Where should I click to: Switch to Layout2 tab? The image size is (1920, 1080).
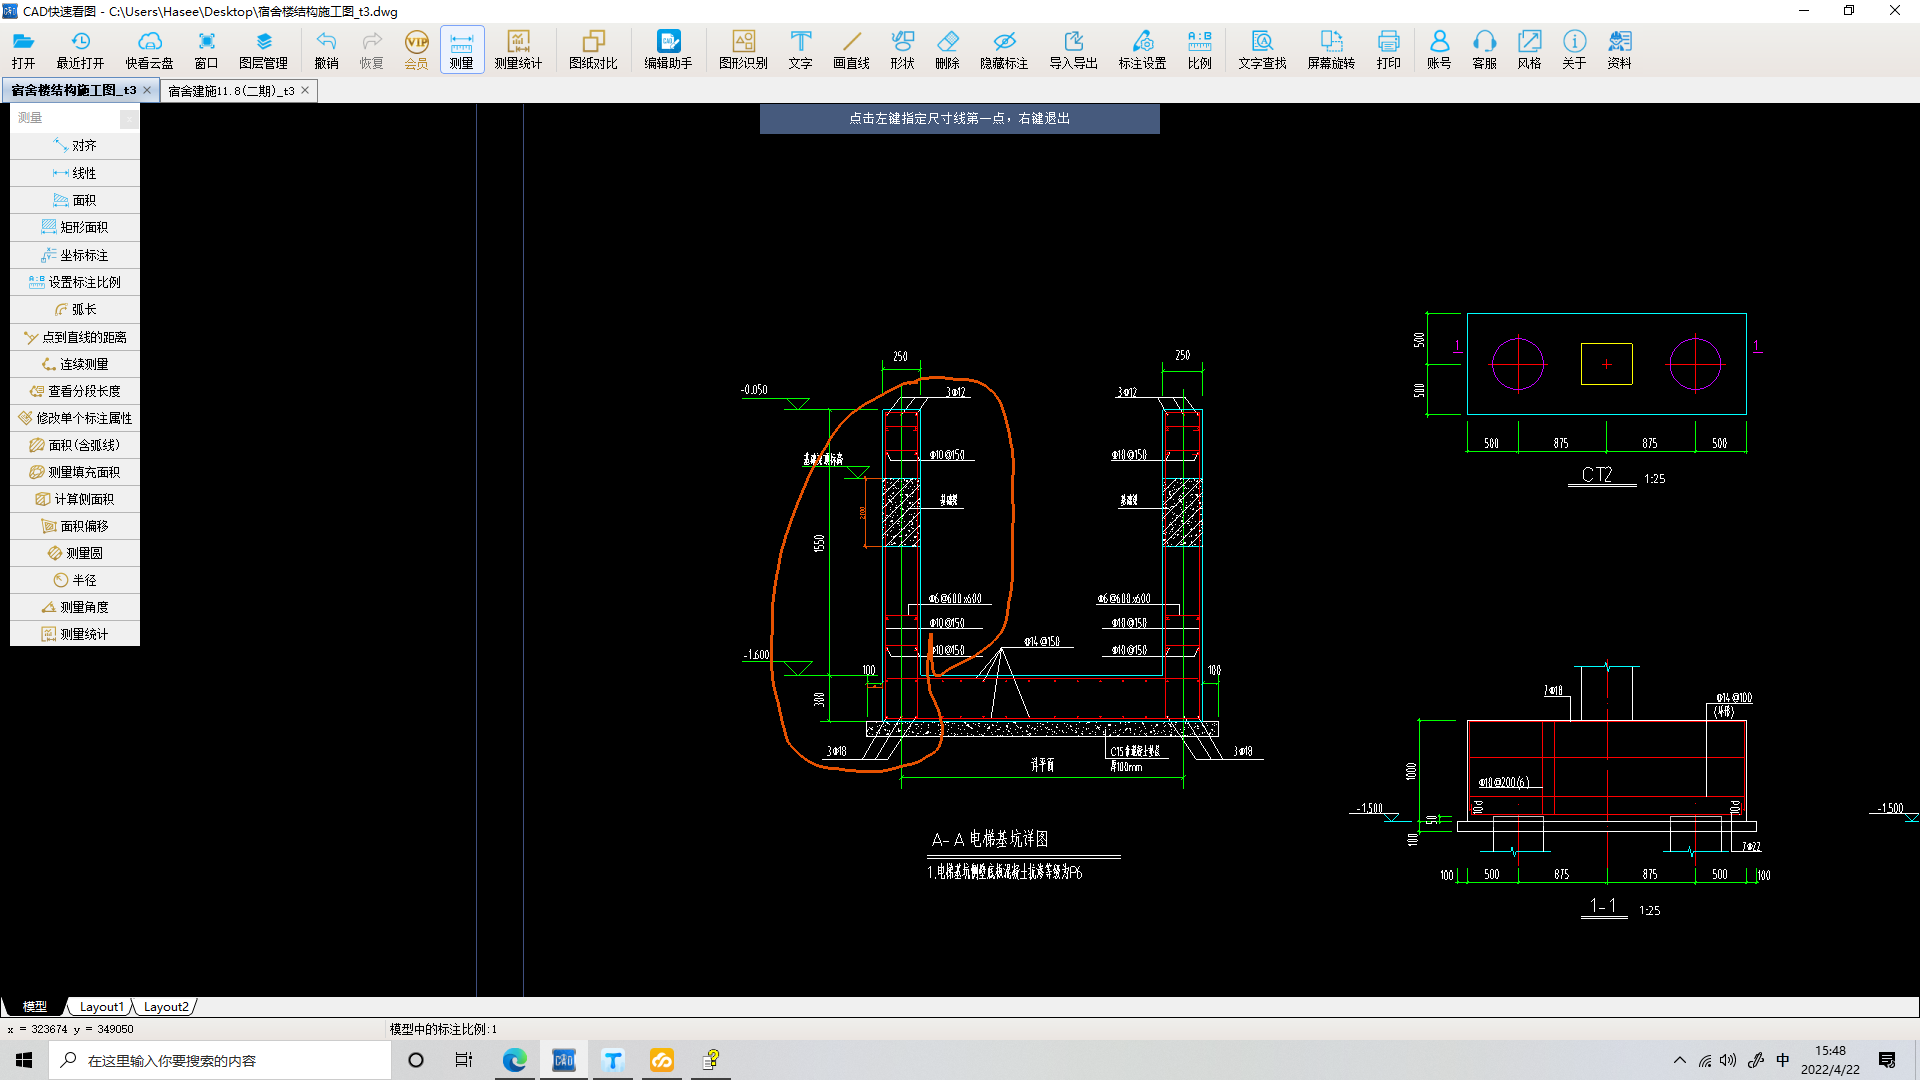[x=165, y=1007]
